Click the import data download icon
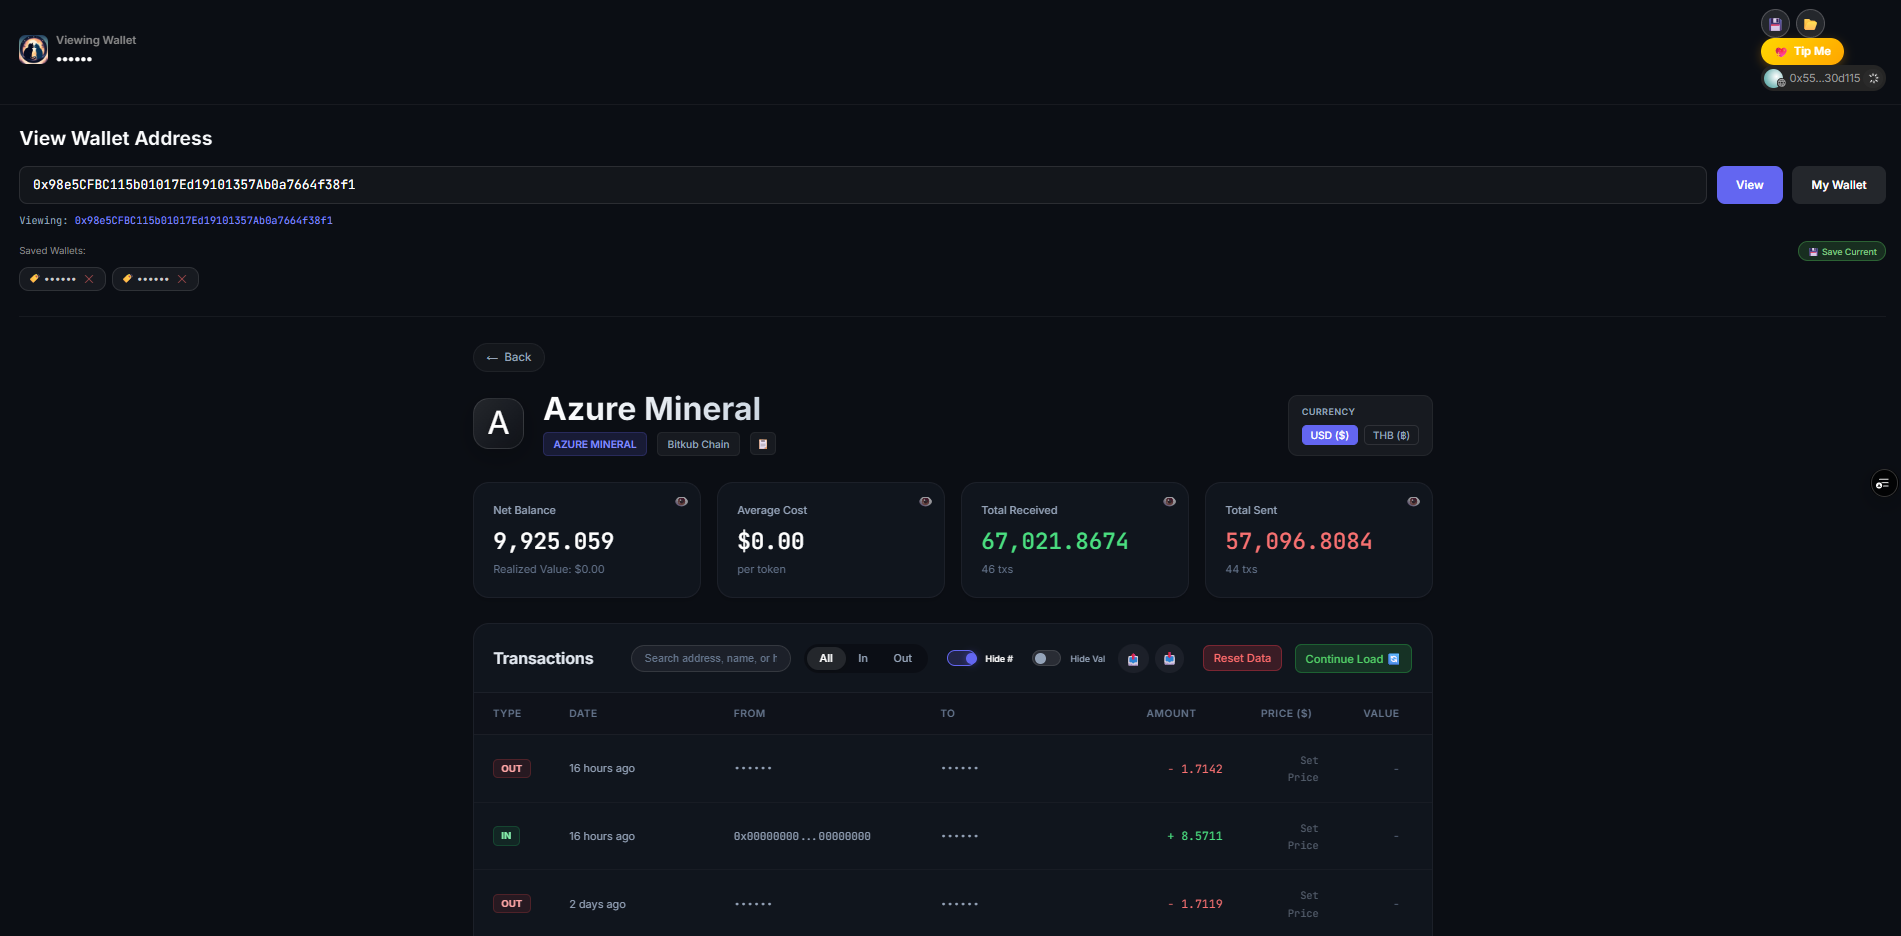This screenshot has height=936, width=1901. pos(1168,658)
